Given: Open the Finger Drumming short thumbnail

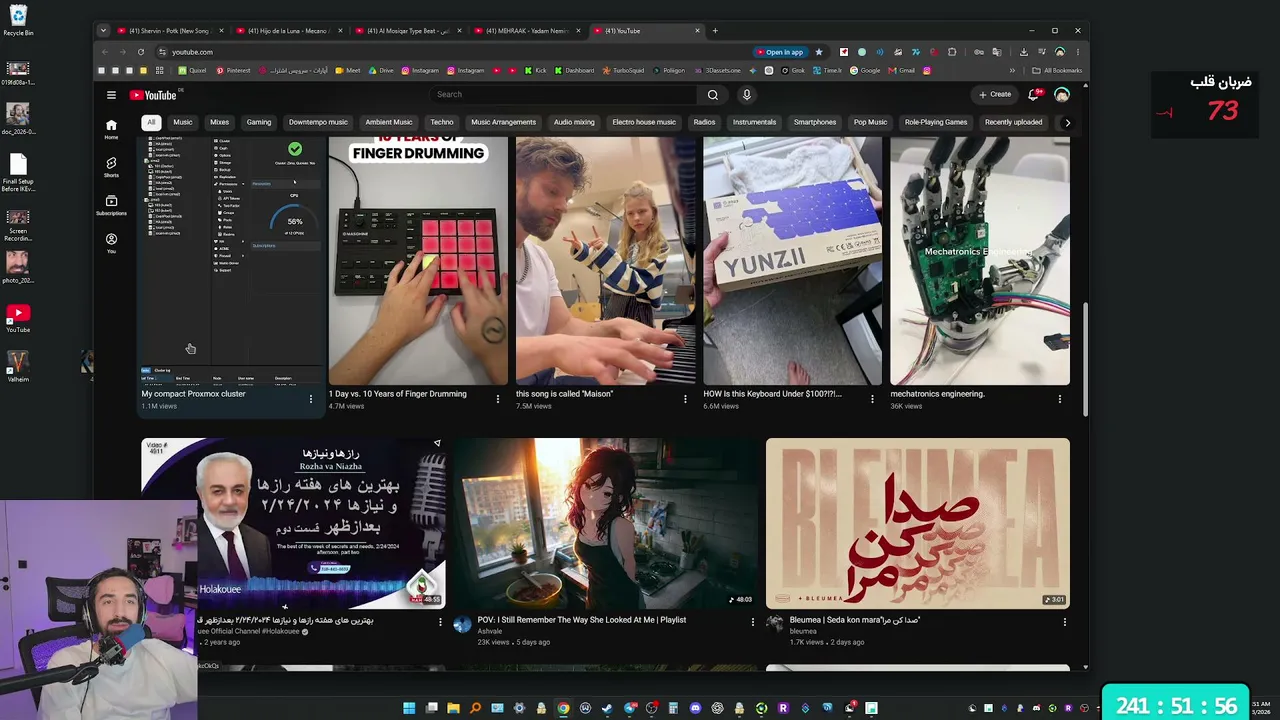Looking at the screenshot, I should coord(418,261).
